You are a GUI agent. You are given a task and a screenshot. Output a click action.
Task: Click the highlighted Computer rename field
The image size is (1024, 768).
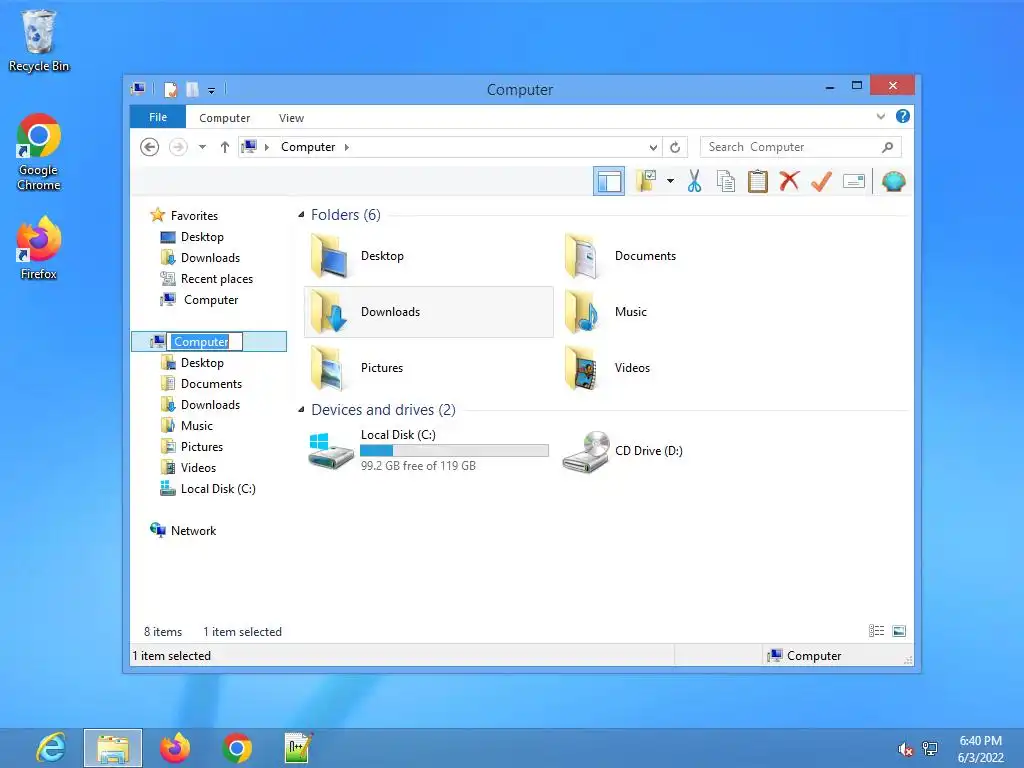[206, 342]
